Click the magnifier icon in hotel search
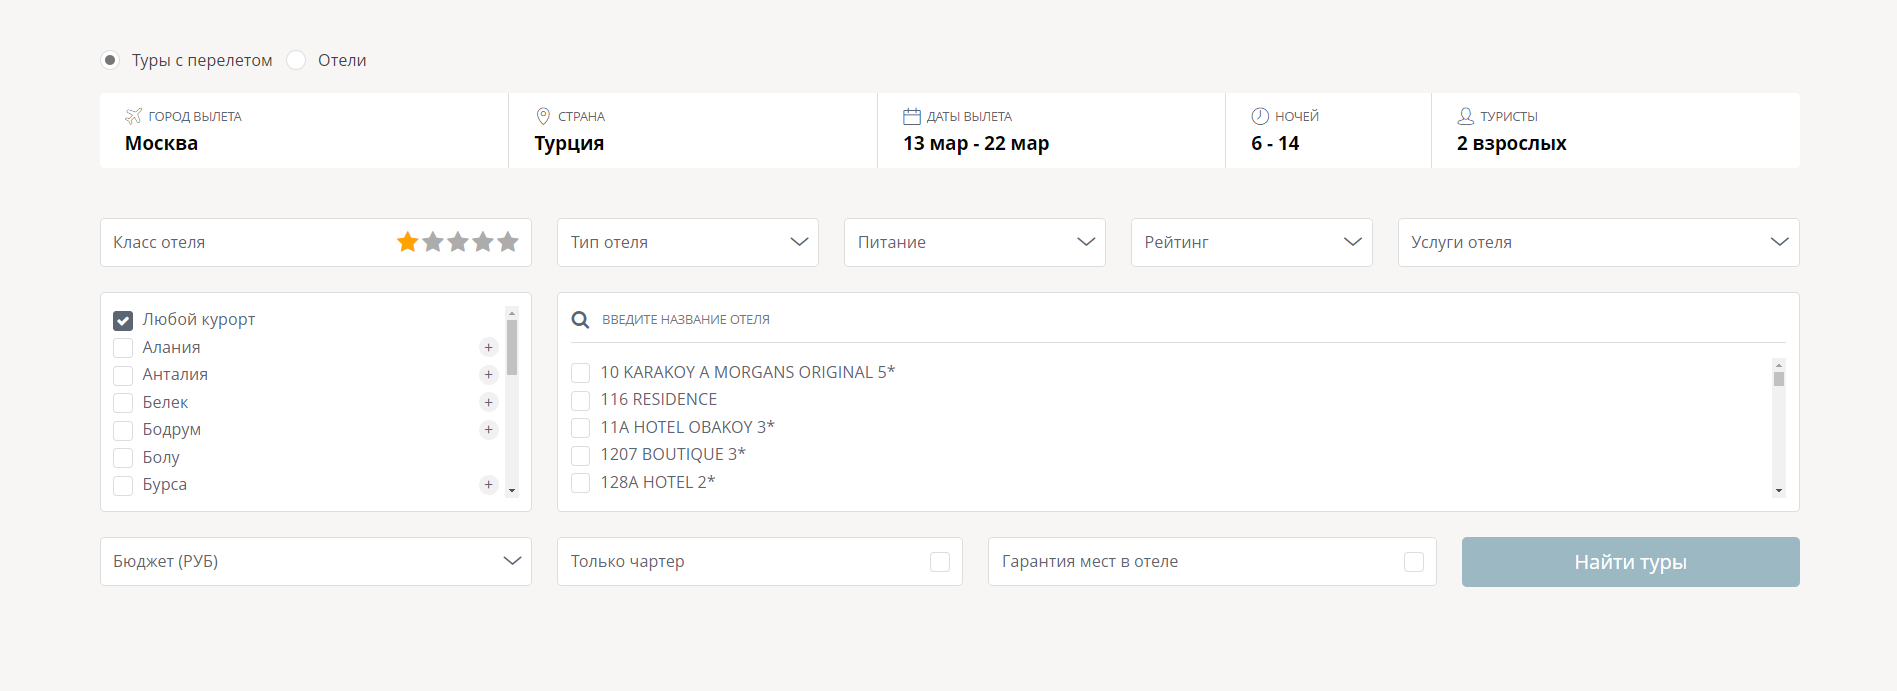Screen dimensions: 1897x691 [x=580, y=320]
